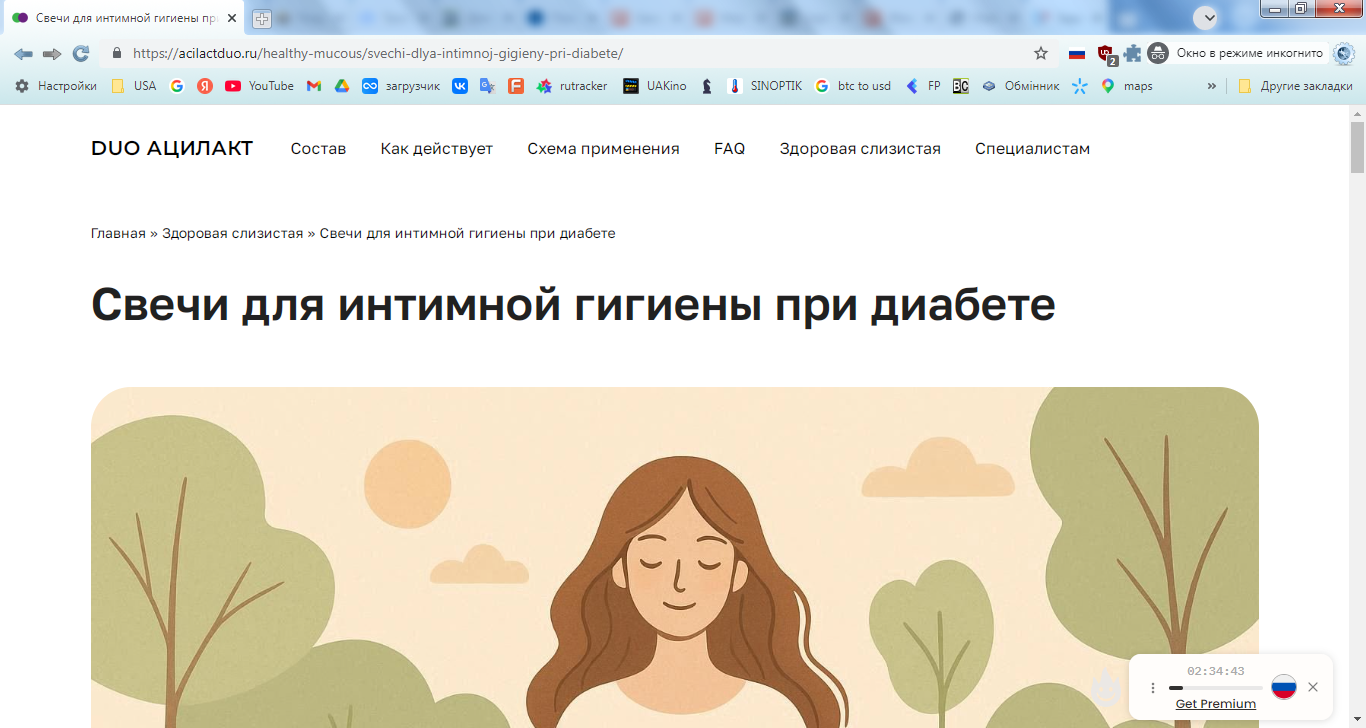The width and height of the screenshot is (1366, 728).
Task: Select the "Свечи для интимной гигиены" browser tab
Action: coord(124,19)
